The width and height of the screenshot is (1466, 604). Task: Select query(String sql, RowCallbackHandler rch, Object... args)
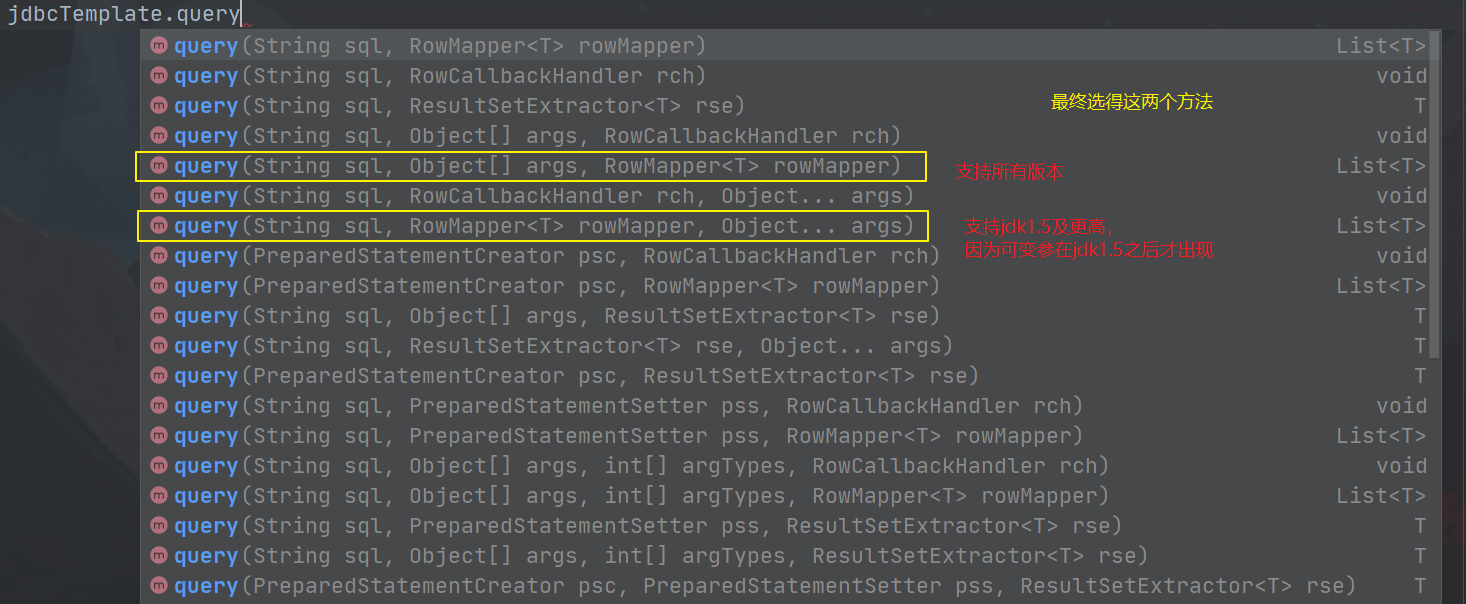(x=784, y=196)
